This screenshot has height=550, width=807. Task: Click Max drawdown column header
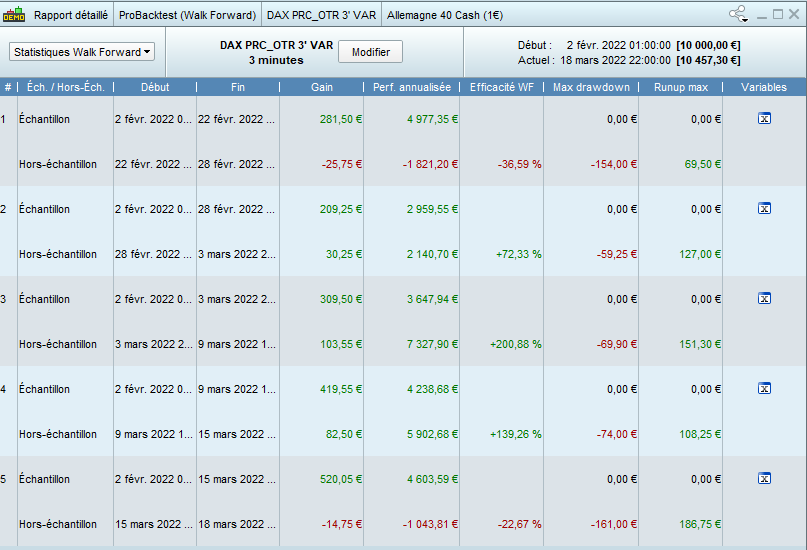tap(591, 87)
